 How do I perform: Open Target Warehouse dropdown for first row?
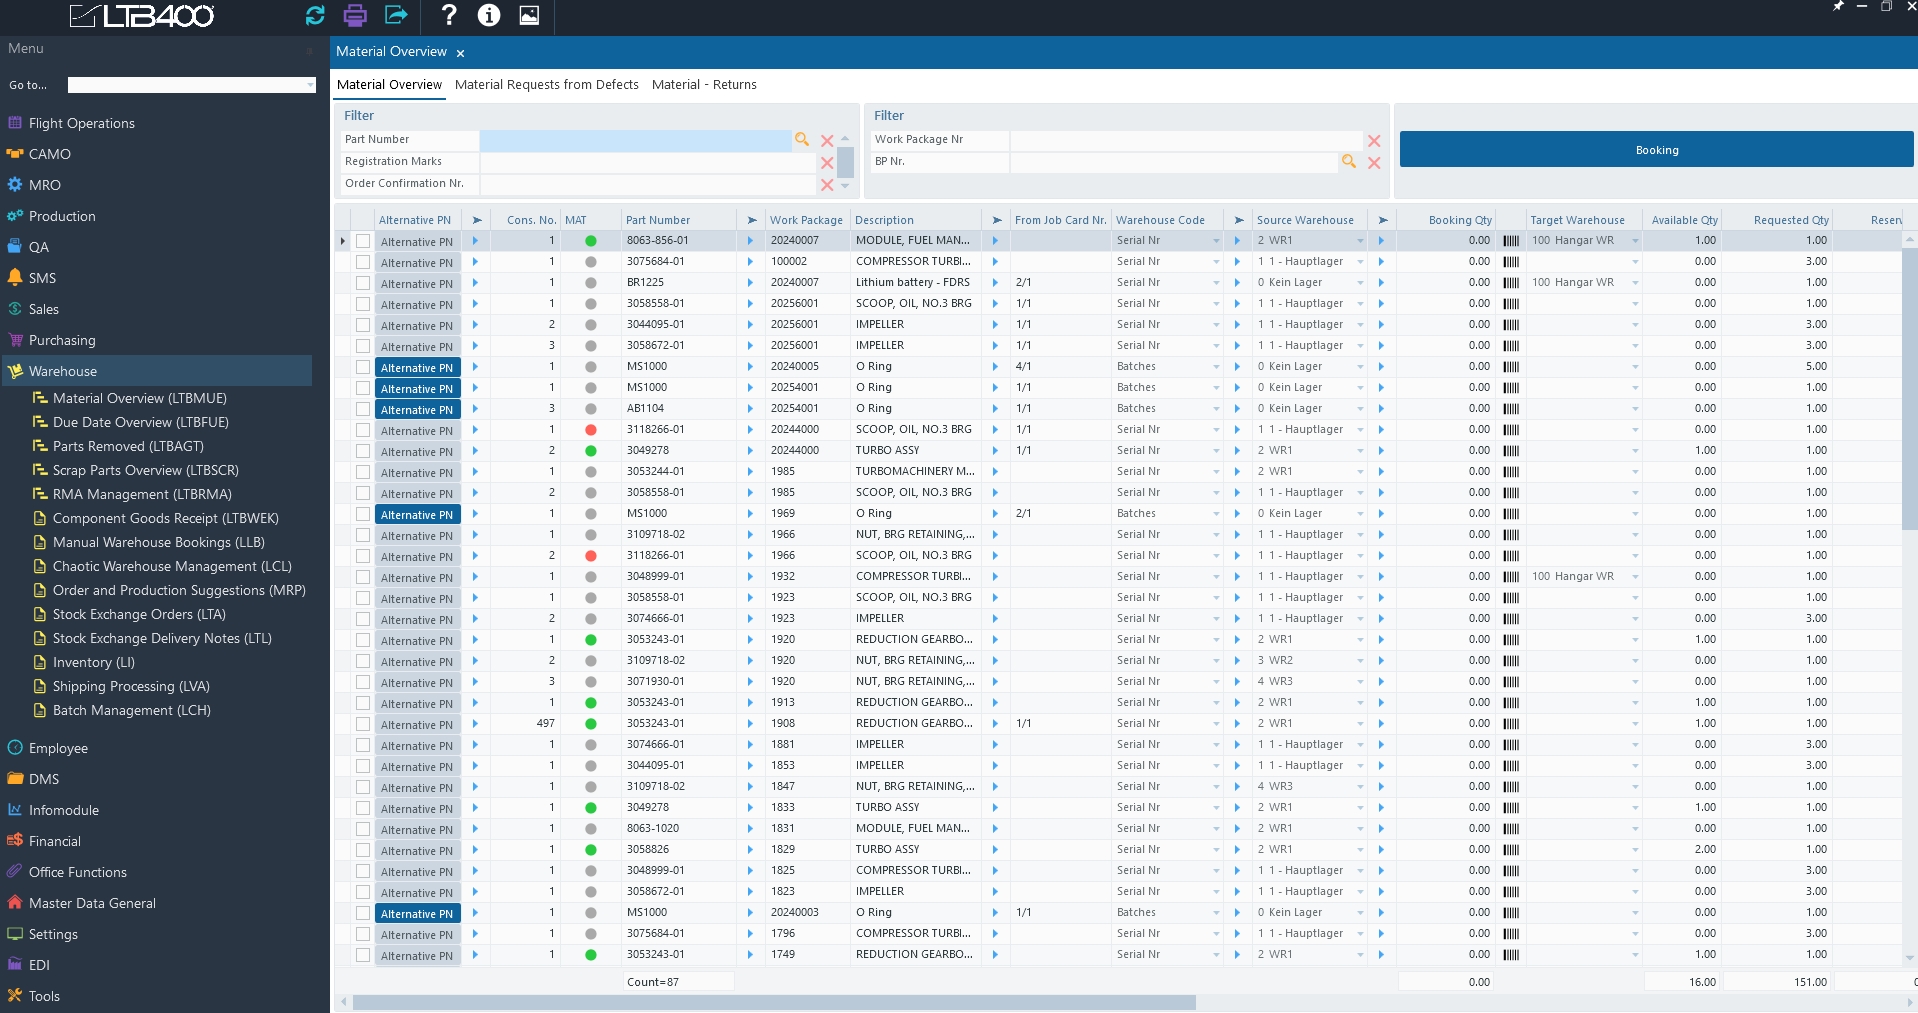tap(1635, 241)
